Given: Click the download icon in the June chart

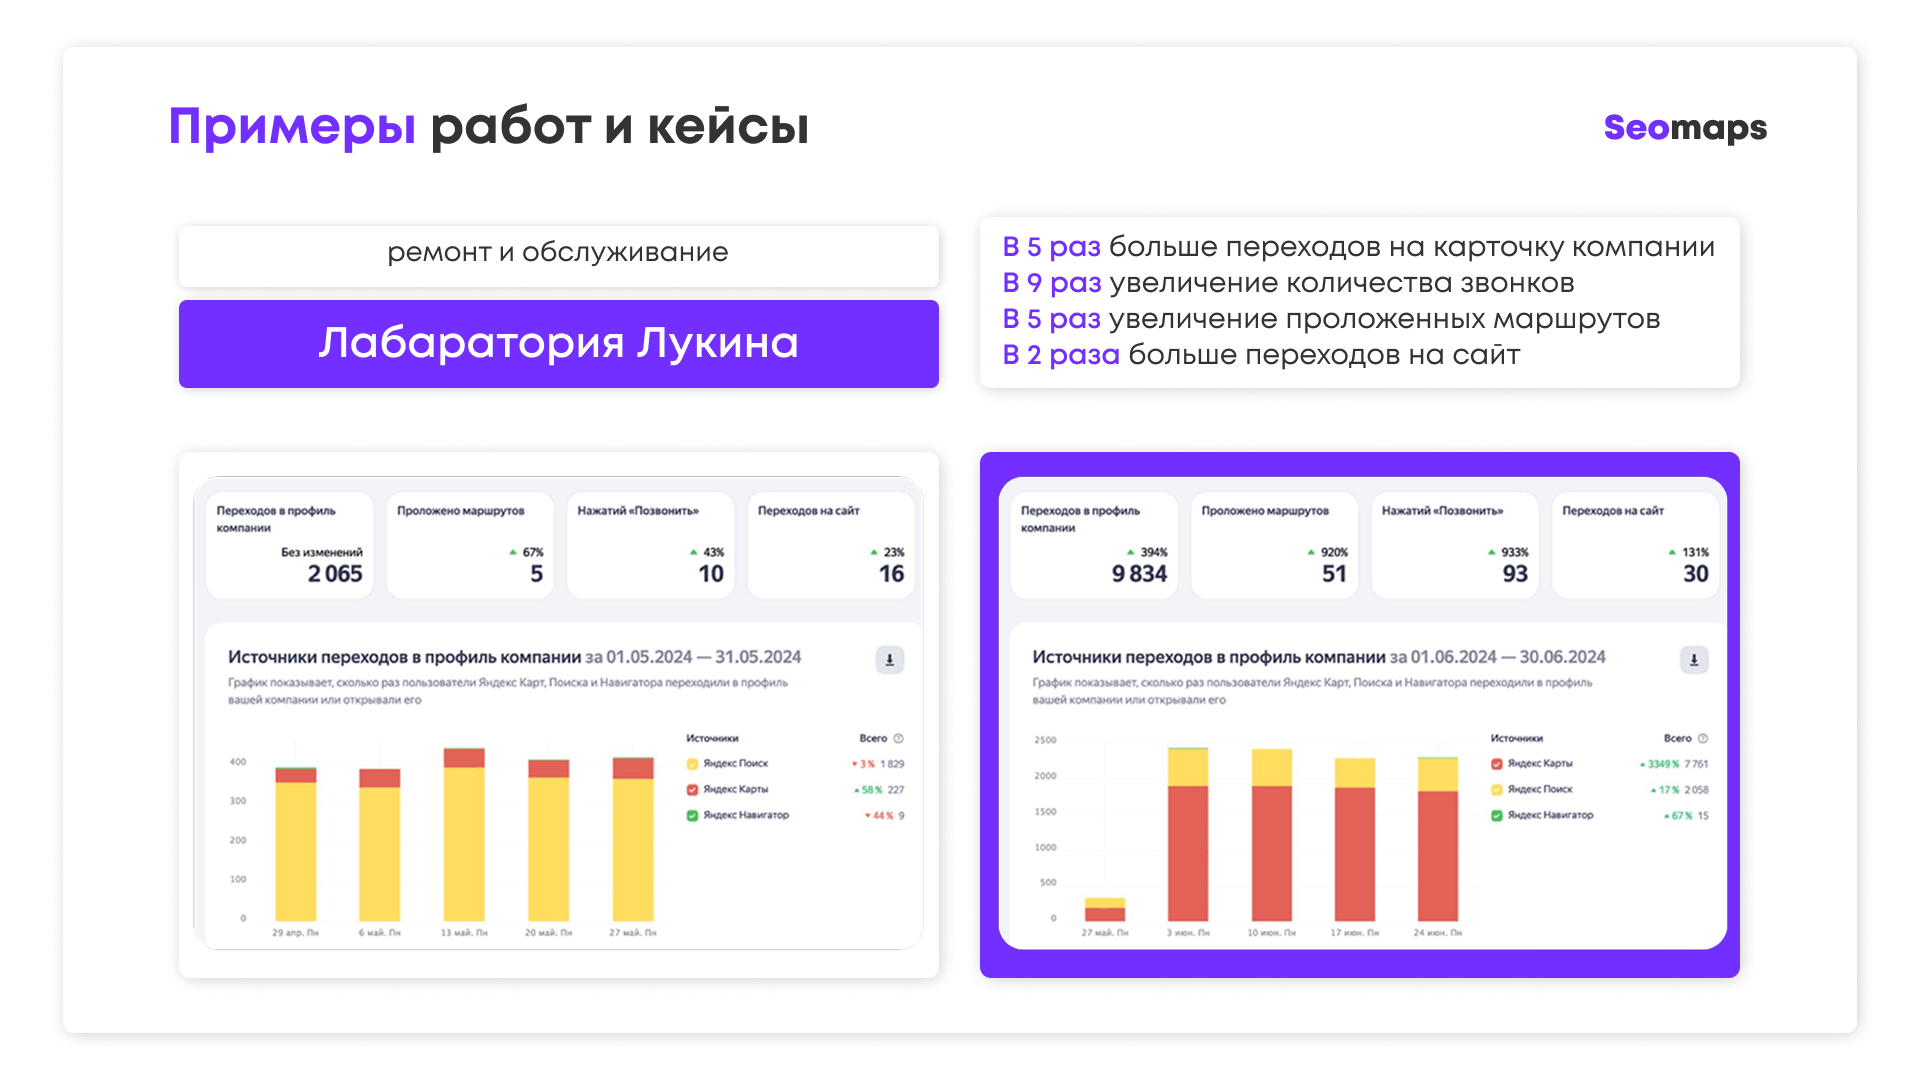Looking at the screenshot, I should 1693,660.
